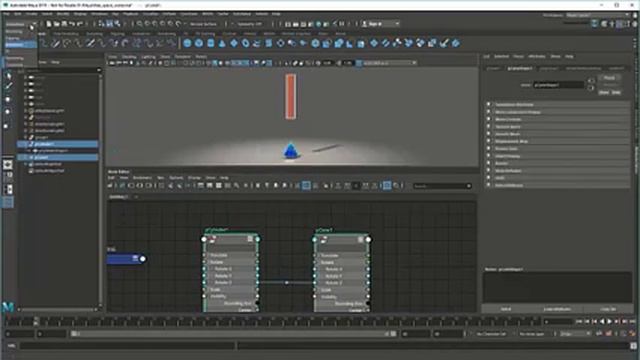Screen dimensions: 640x360
Task: Expand Displacement Map section
Action: tap(558, 141)
